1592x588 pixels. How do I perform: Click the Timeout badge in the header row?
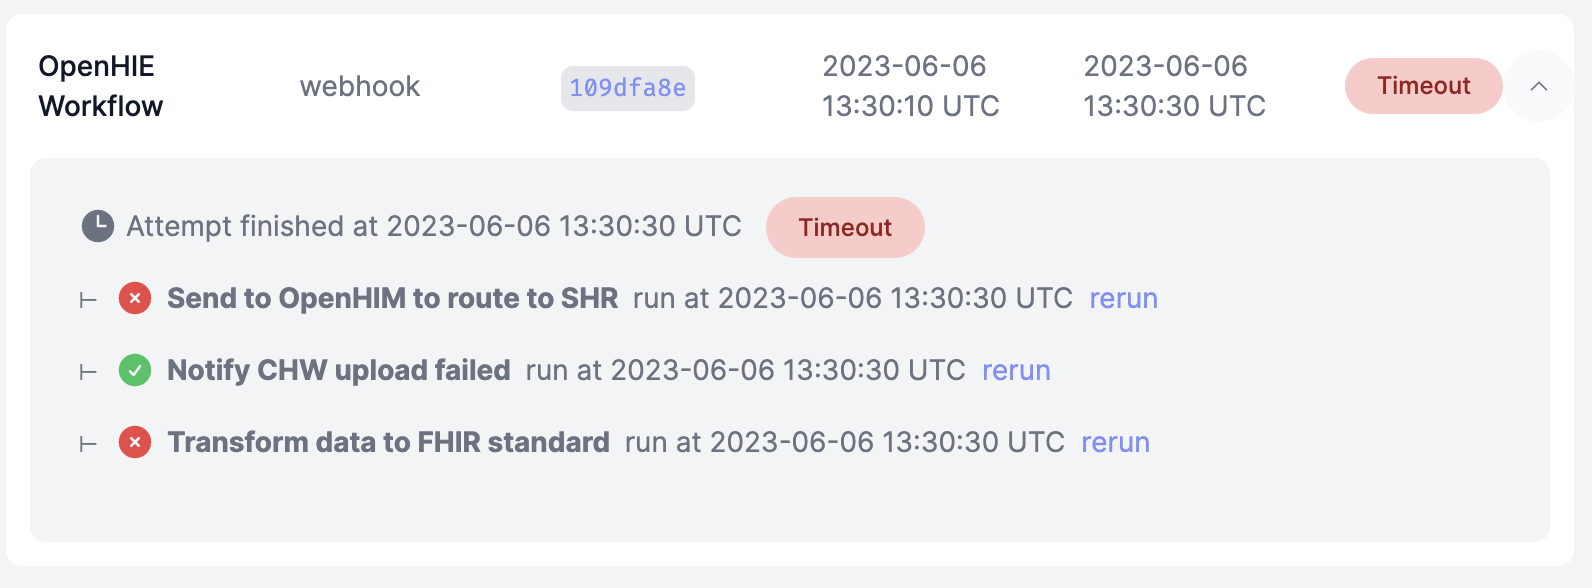1423,86
